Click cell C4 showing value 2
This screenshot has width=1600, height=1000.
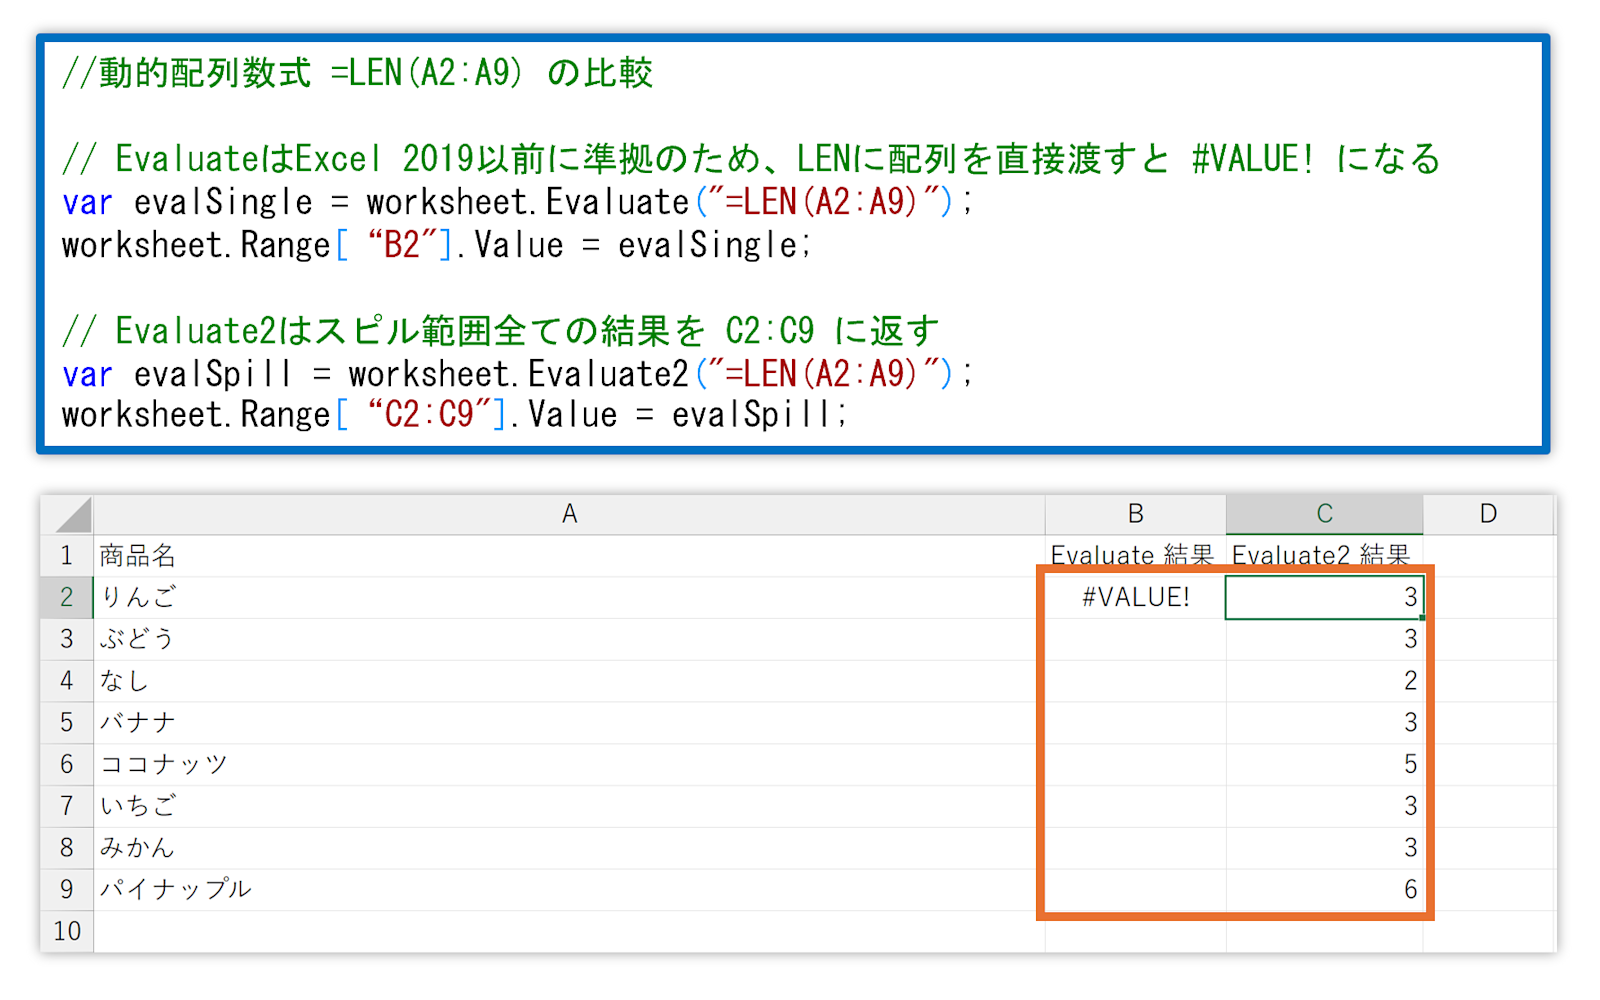(x=1324, y=681)
